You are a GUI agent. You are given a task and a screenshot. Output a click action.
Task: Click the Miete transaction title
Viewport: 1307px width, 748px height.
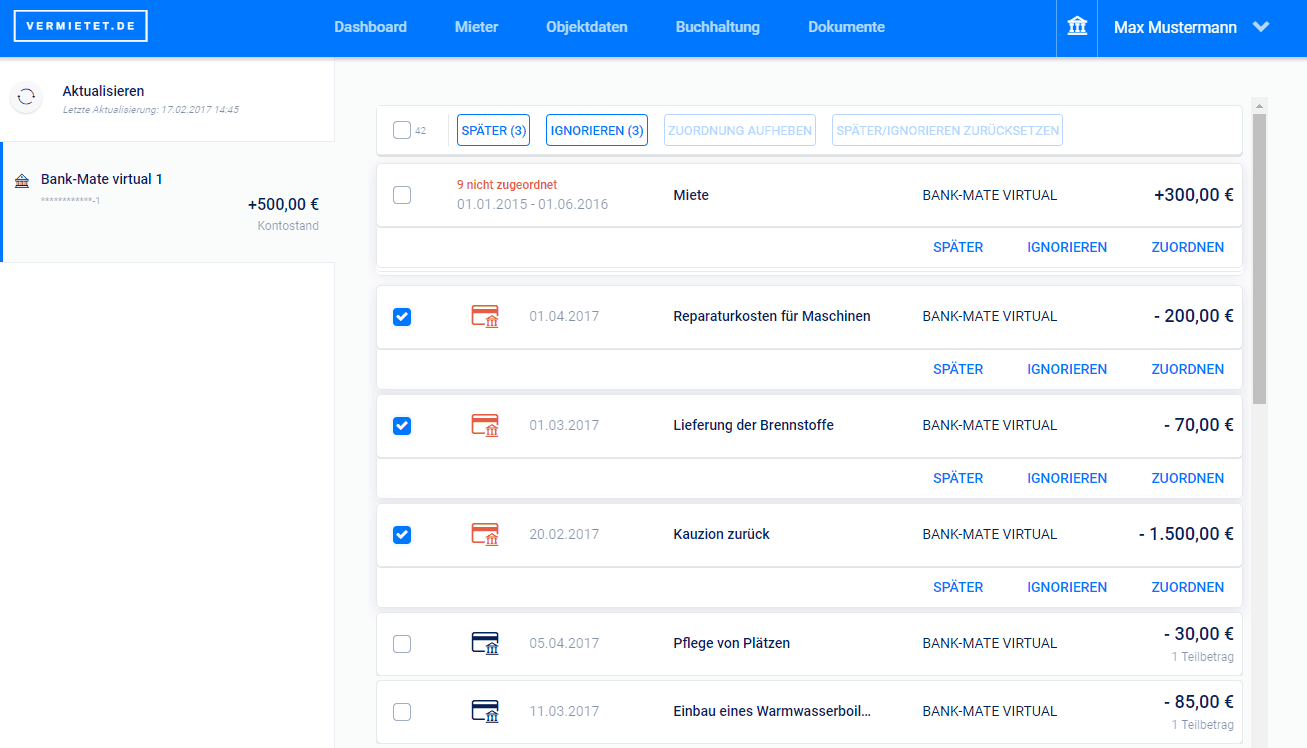[691, 195]
